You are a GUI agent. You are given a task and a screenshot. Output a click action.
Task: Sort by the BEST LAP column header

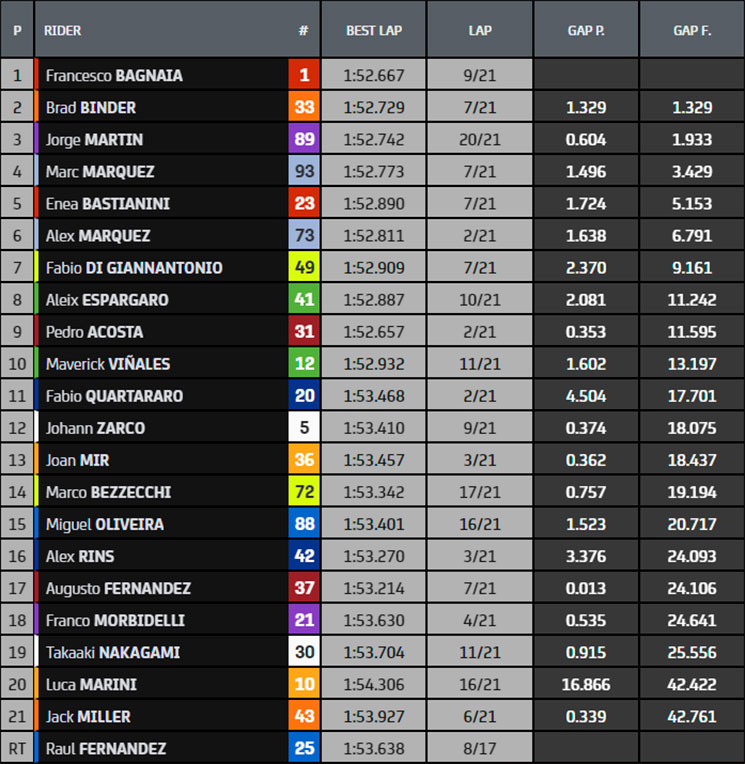coord(374,31)
